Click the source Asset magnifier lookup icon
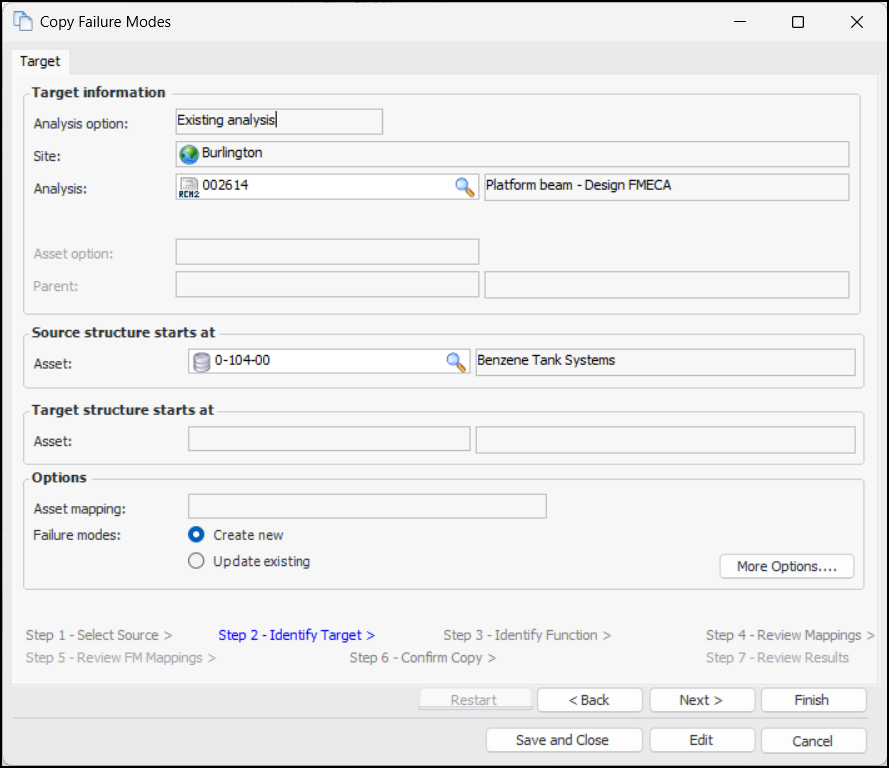 point(456,362)
